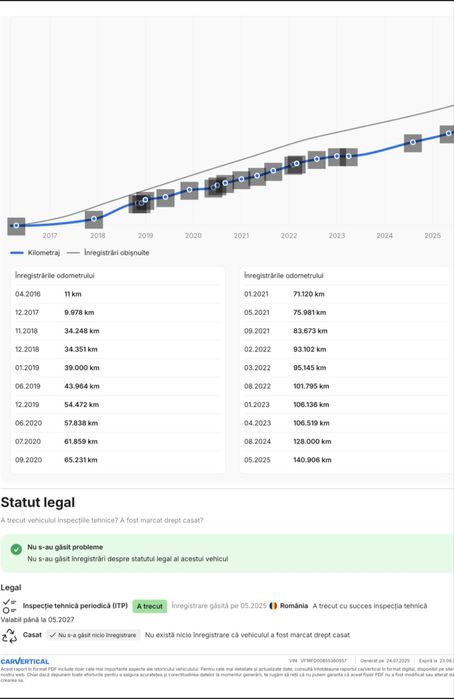Click the 'A trecut' status badge
The height and width of the screenshot is (699, 454).
(x=149, y=606)
